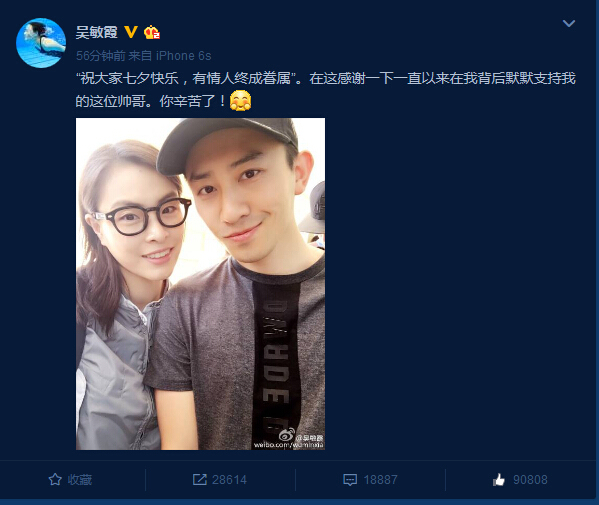Click the weibo.com watermark URL text

point(289,445)
